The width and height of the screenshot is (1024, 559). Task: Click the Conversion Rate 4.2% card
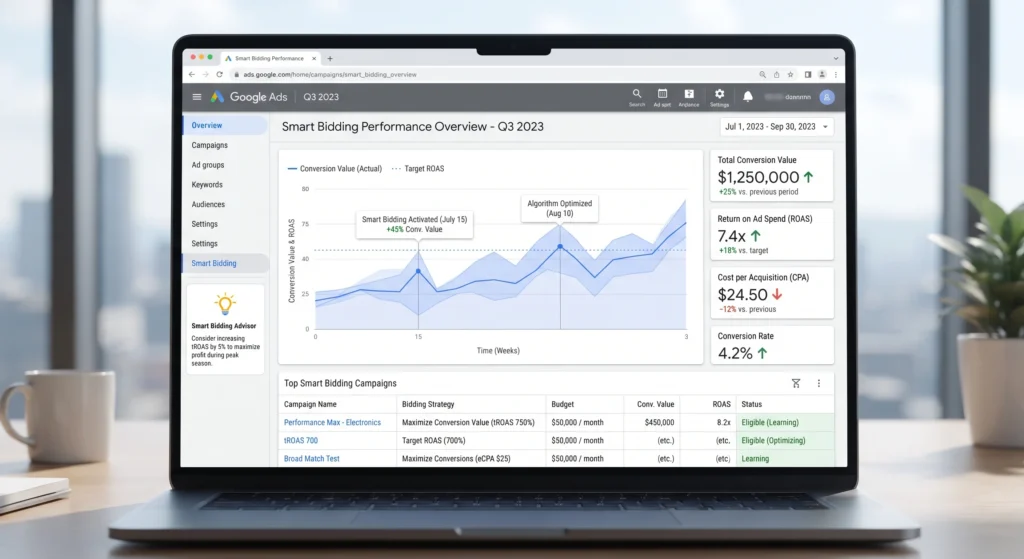click(772, 345)
